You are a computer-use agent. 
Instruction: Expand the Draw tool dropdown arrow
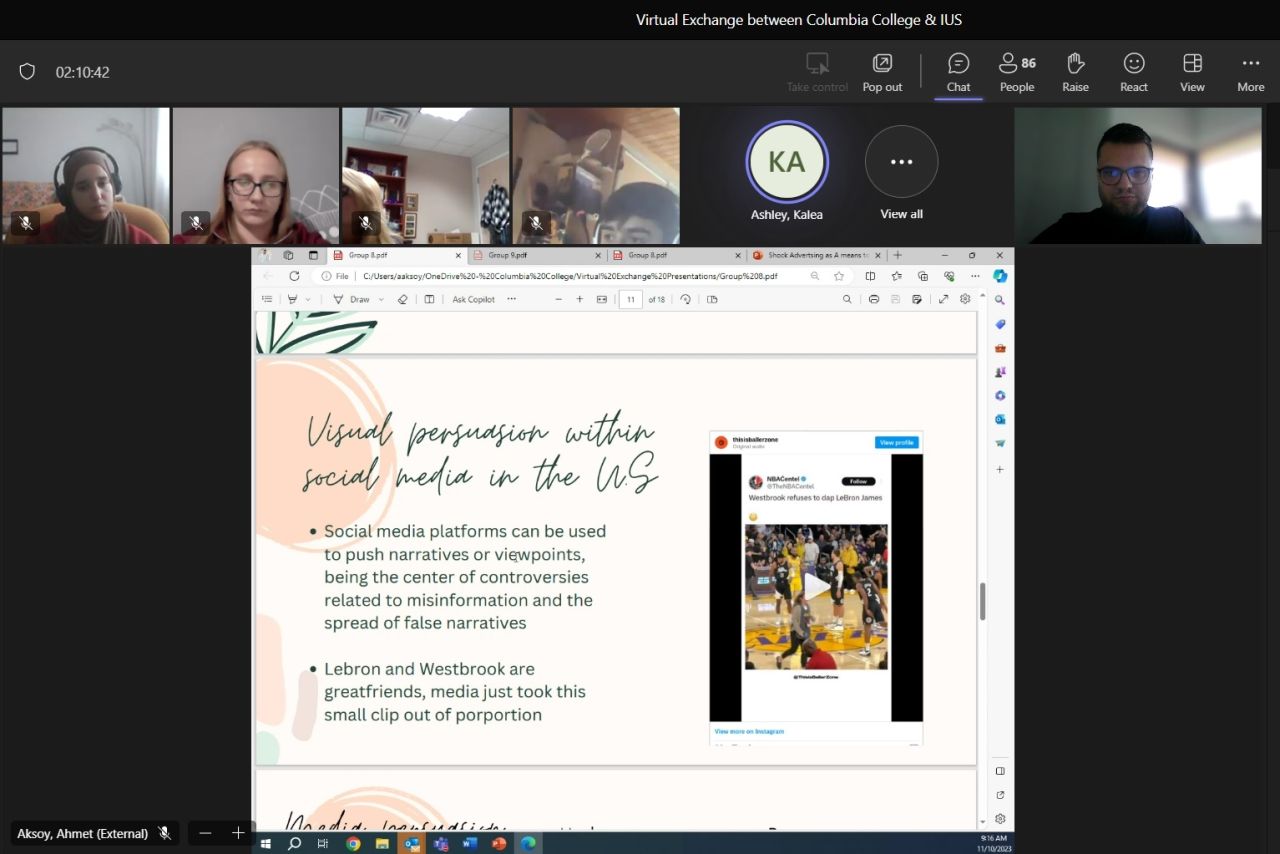(381, 300)
